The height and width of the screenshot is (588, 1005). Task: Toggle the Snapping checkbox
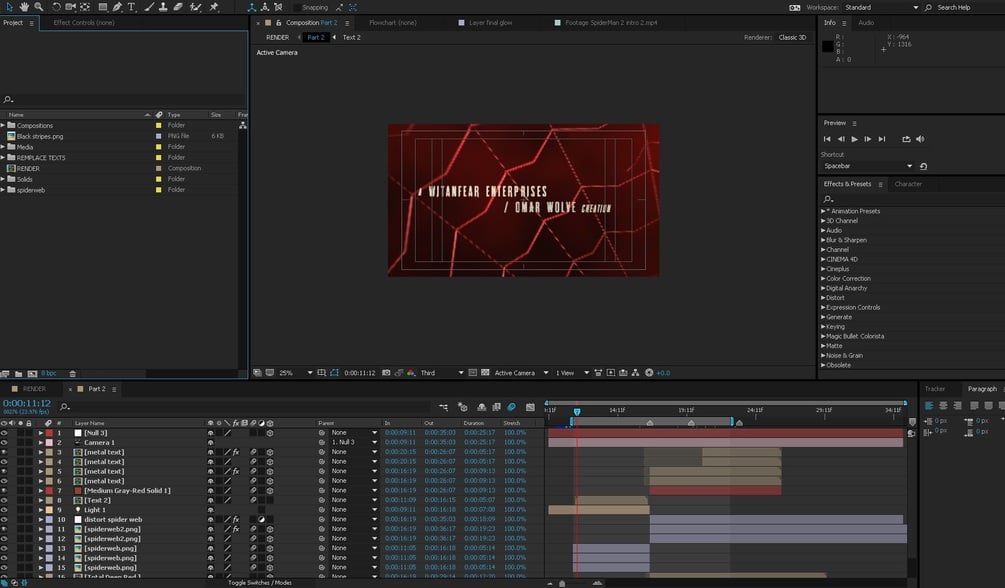pyautogui.click(x=297, y=8)
